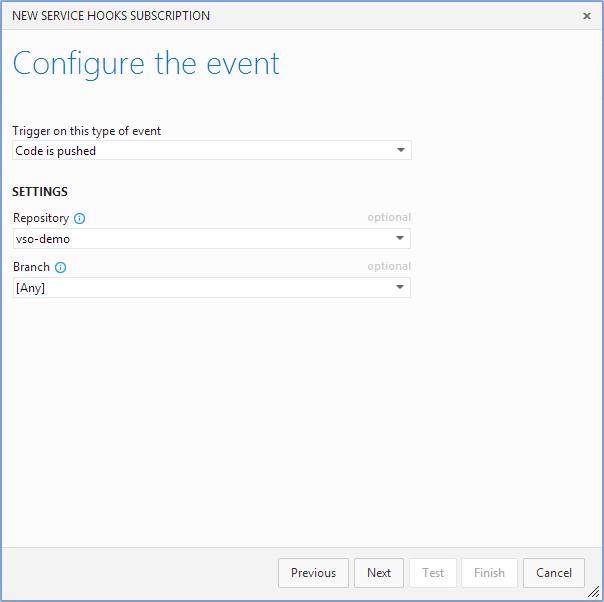Close the New Service Hooks Subscription dialog
Viewport: 604px width, 602px height.
tap(587, 16)
